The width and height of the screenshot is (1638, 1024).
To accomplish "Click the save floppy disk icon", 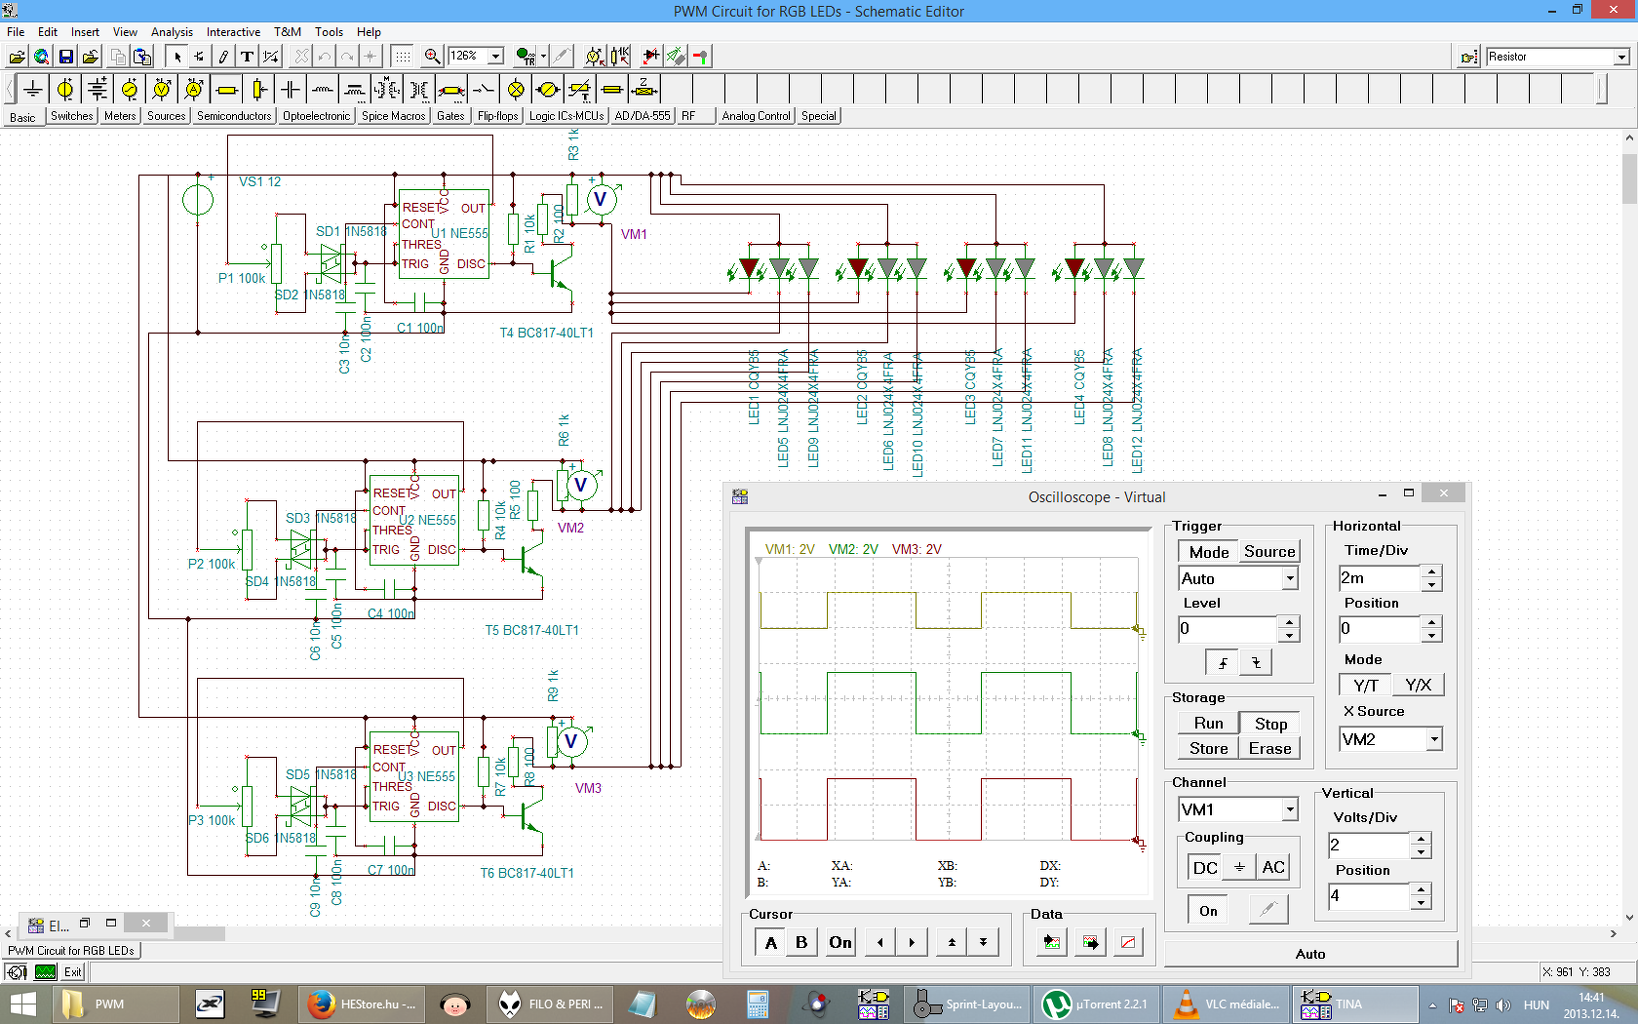I will (66, 57).
